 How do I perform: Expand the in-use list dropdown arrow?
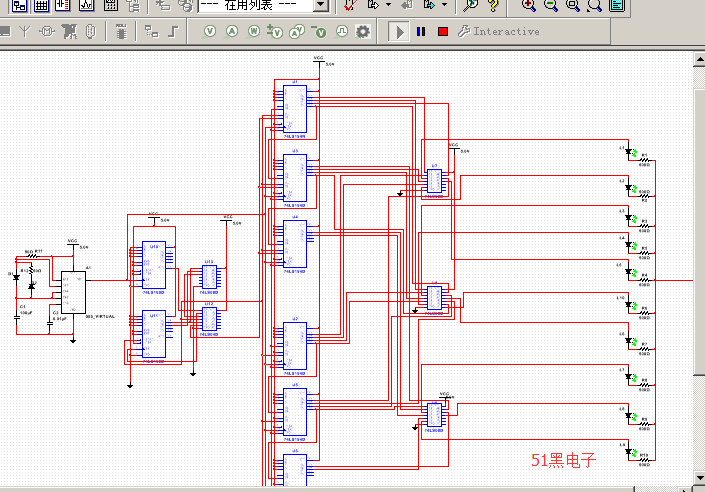coord(321,5)
